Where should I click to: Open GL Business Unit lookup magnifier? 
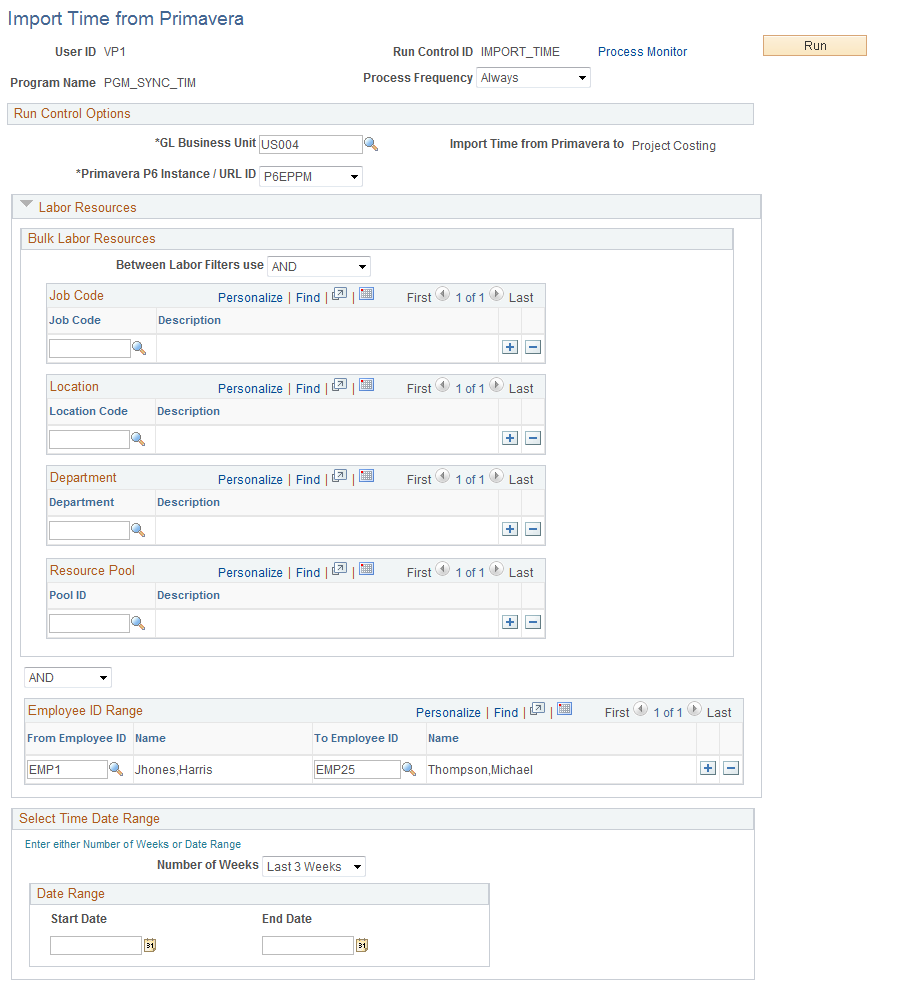point(371,145)
